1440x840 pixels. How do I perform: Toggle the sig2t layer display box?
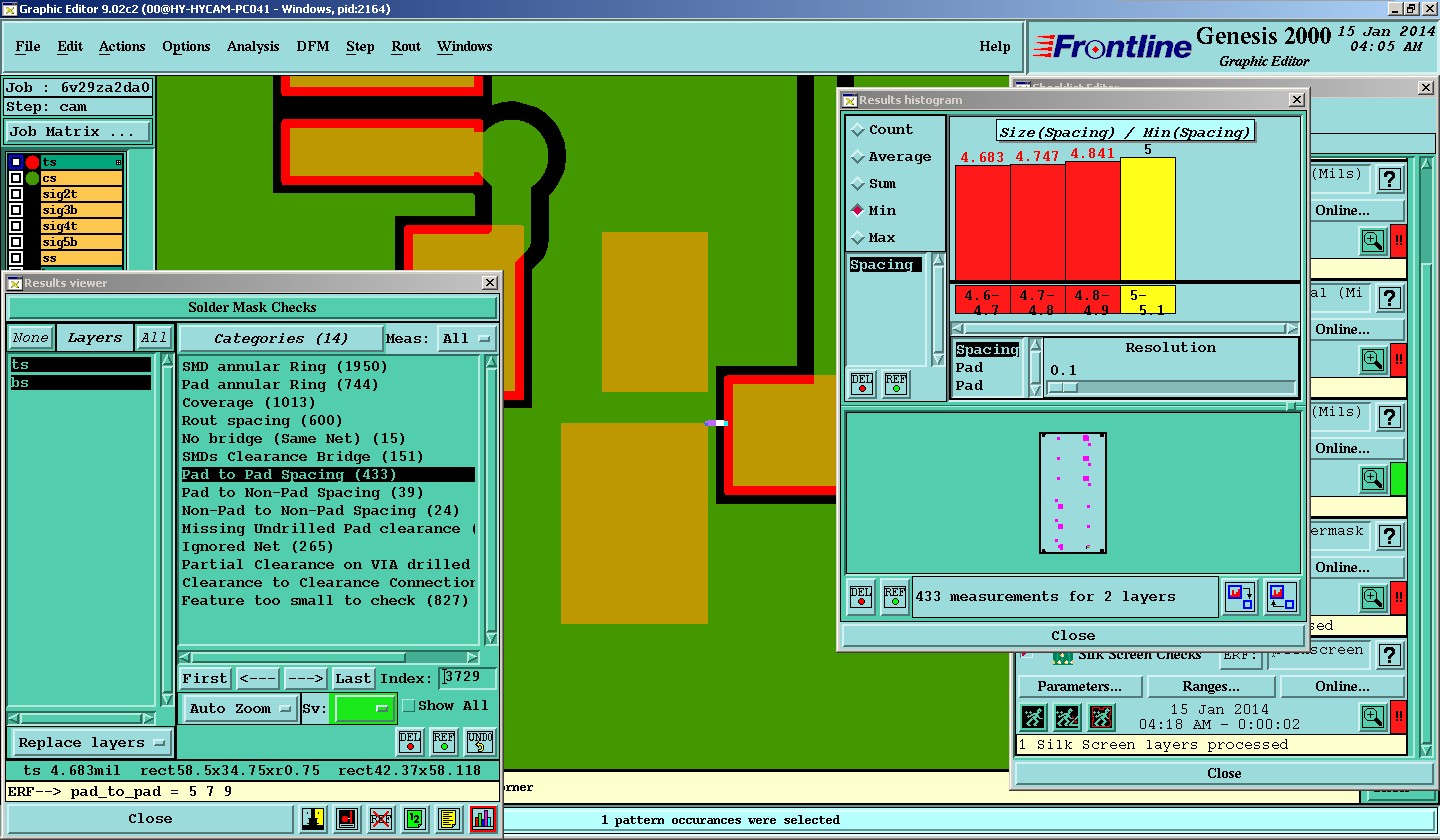[x=16, y=194]
